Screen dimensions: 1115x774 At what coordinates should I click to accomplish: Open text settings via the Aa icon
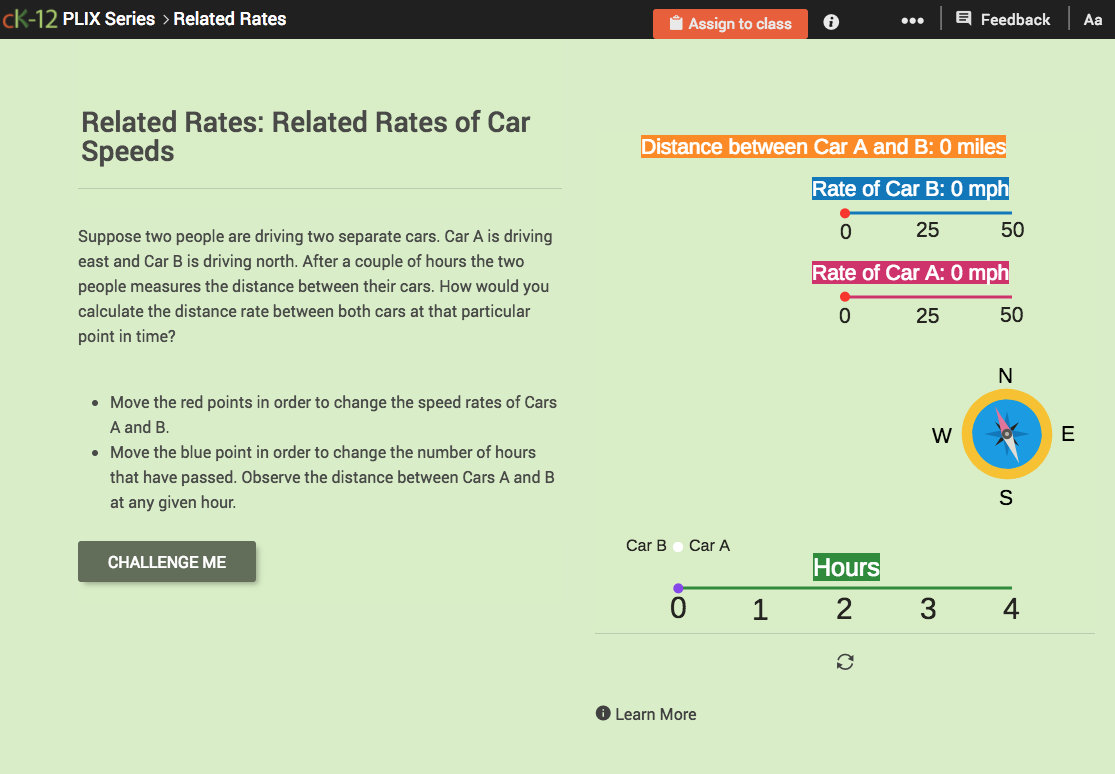[x=1092, y=19]
